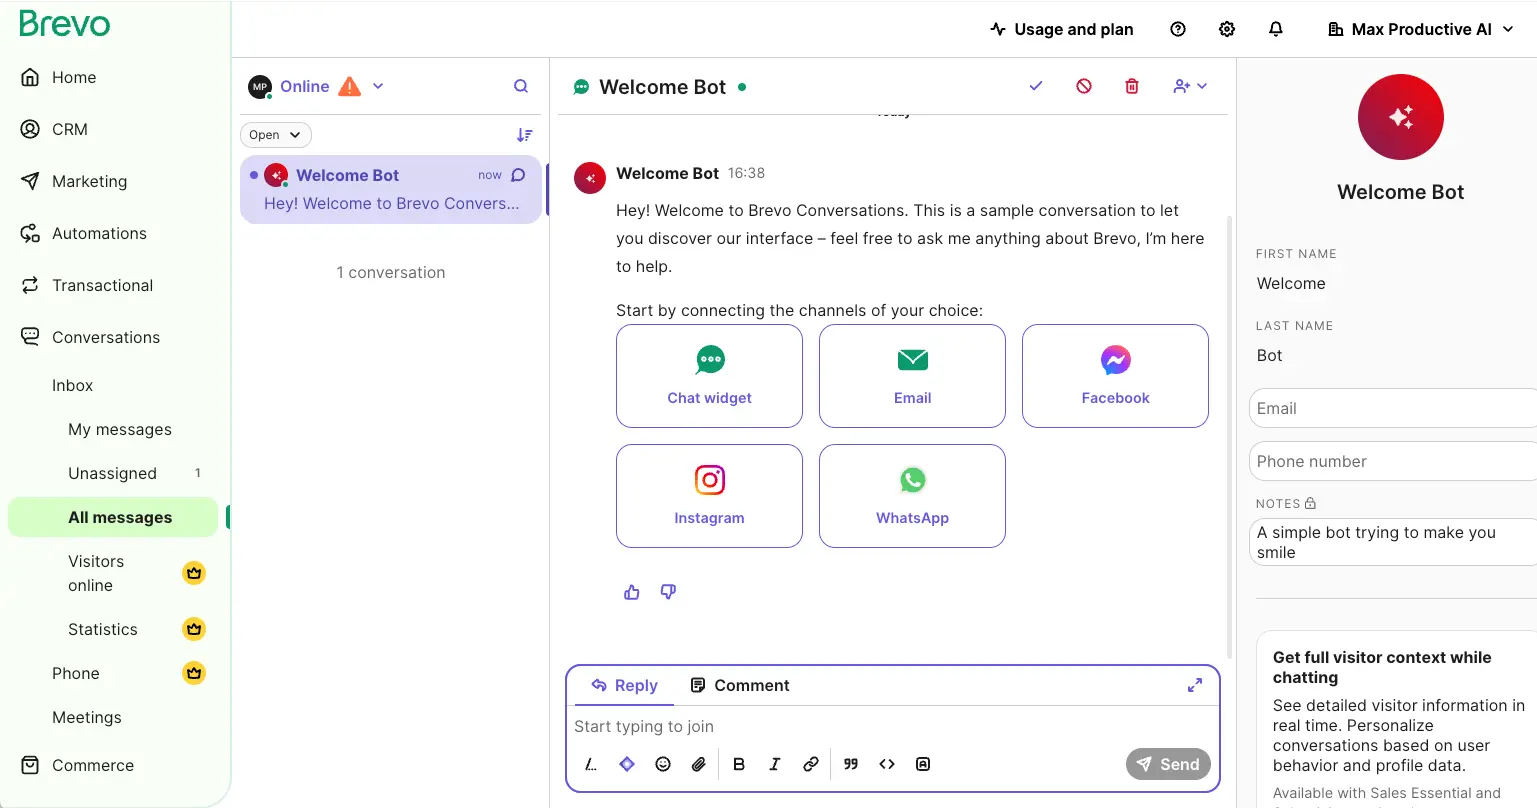Block the visitor with the prohibition icon
The height and width of the screenshot is (808, 1537).
tap(1083, 86)
